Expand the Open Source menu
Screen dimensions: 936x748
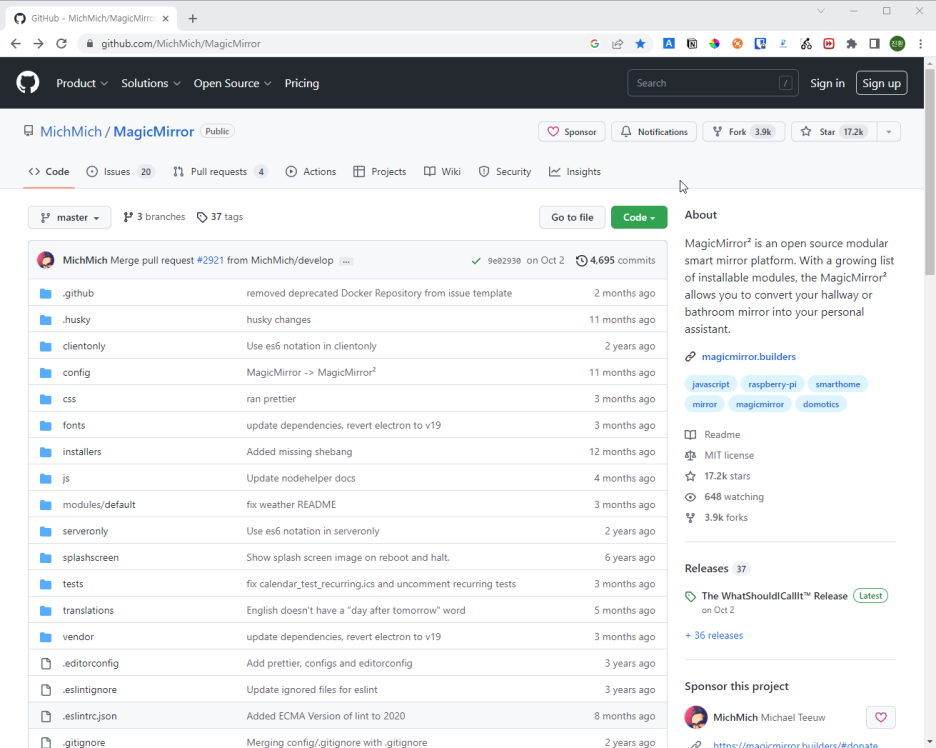pos(232,83)
